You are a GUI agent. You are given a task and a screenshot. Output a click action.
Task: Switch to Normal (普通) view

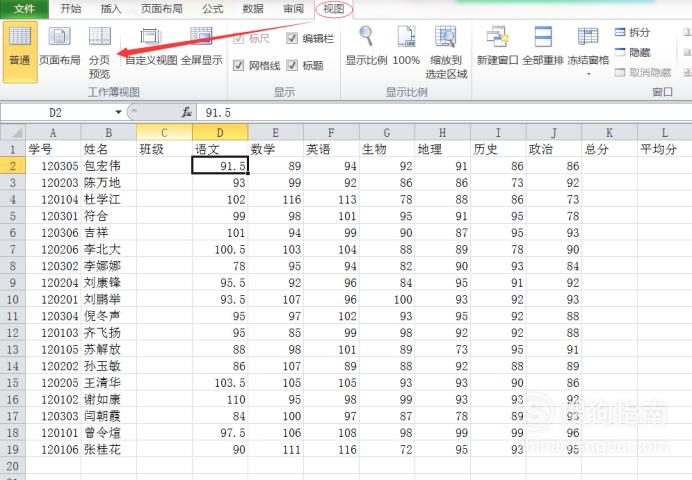click(20, 52)
